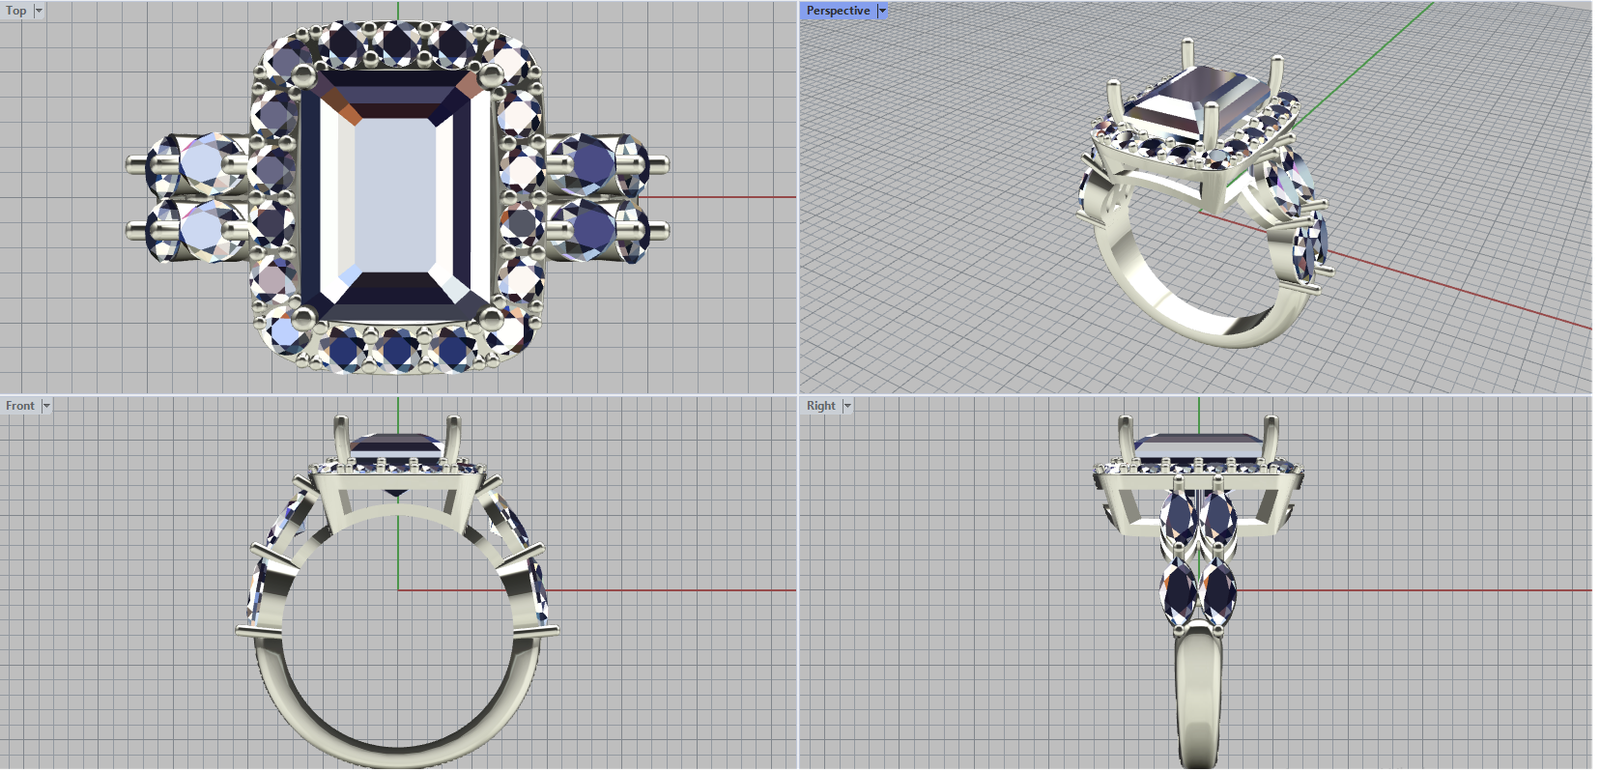1600x772 pixels.
Task: Expand the Perspective viewport menu arrow
Action: click(882, 11)
